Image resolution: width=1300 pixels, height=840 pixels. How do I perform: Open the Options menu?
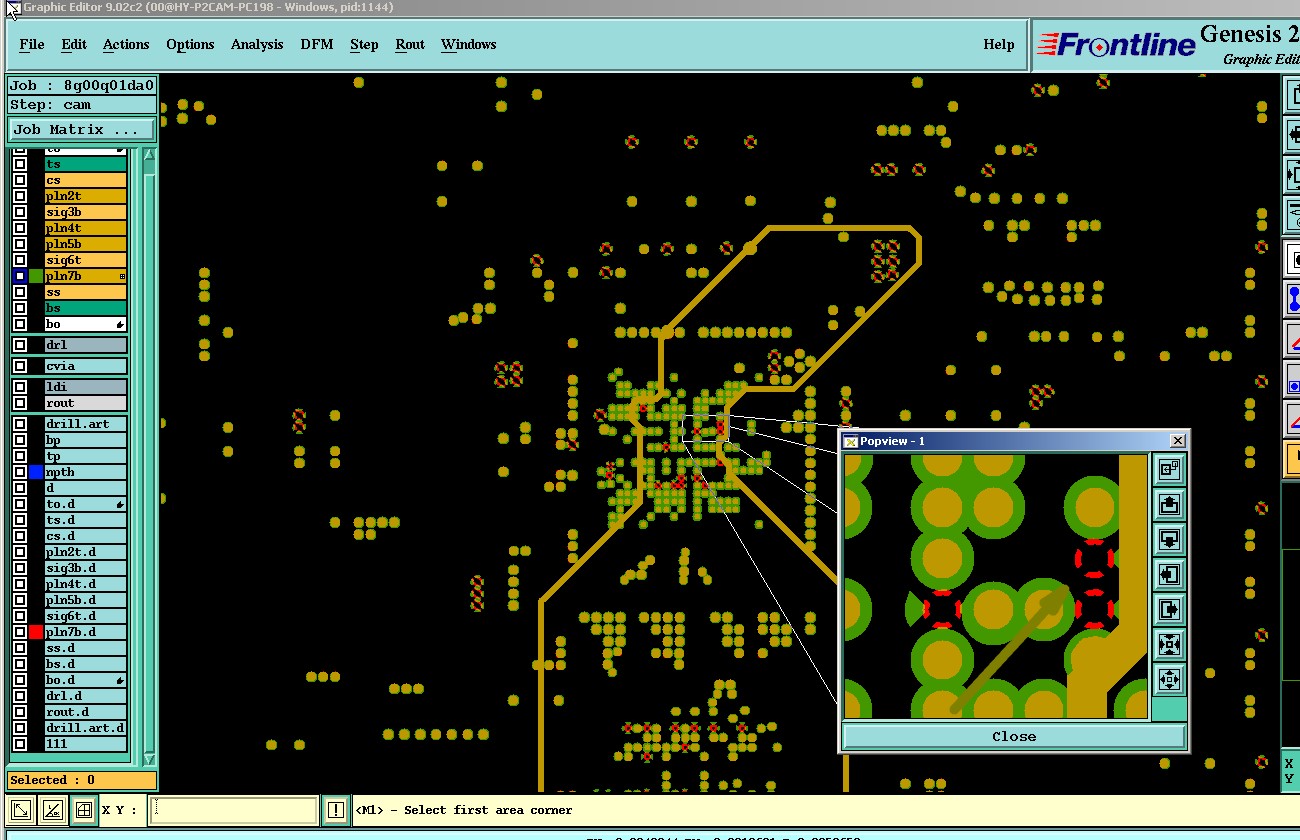click(190, 44)
